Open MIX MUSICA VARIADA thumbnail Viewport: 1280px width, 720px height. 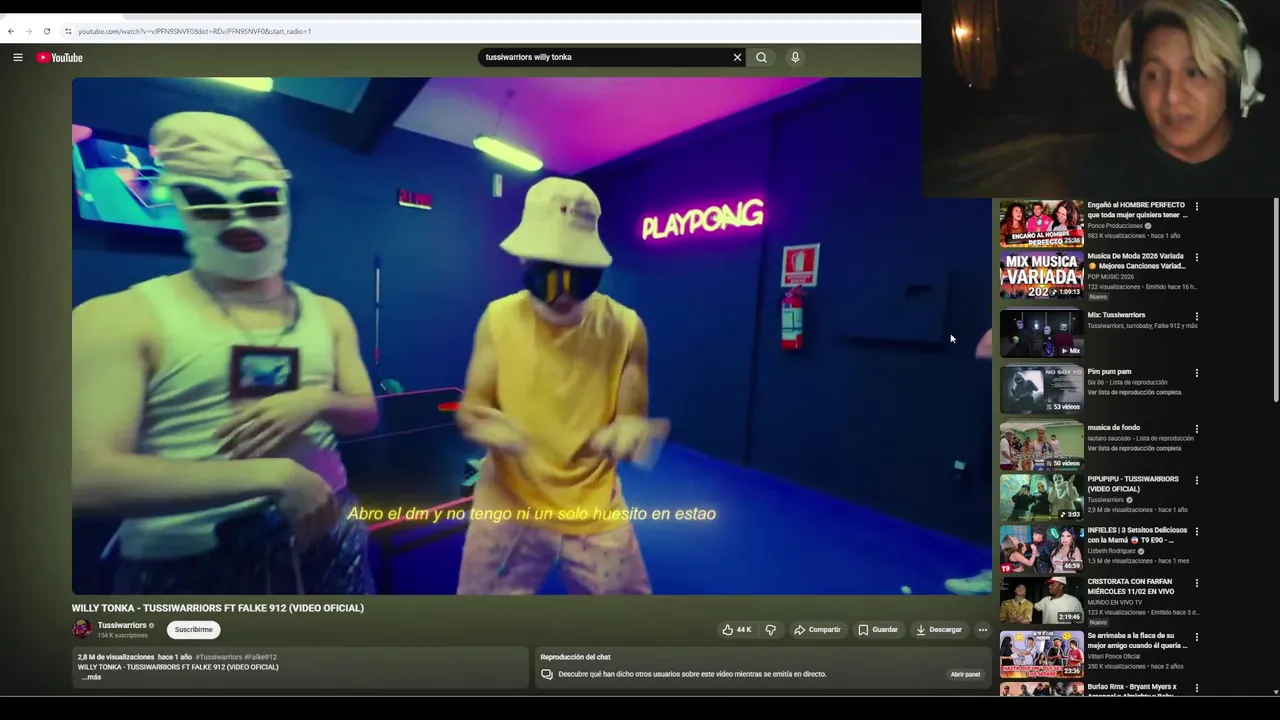click(x=1041, y=275)
